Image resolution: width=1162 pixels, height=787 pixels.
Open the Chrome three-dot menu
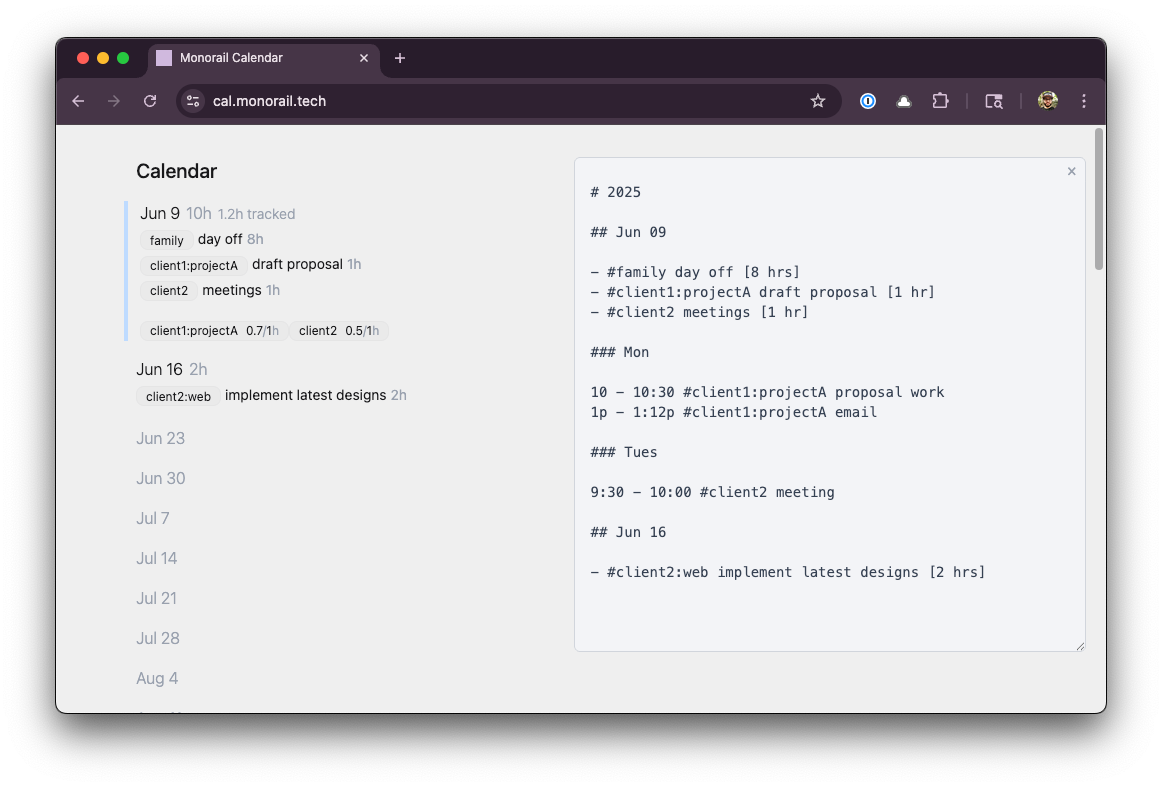(1083, 101)
